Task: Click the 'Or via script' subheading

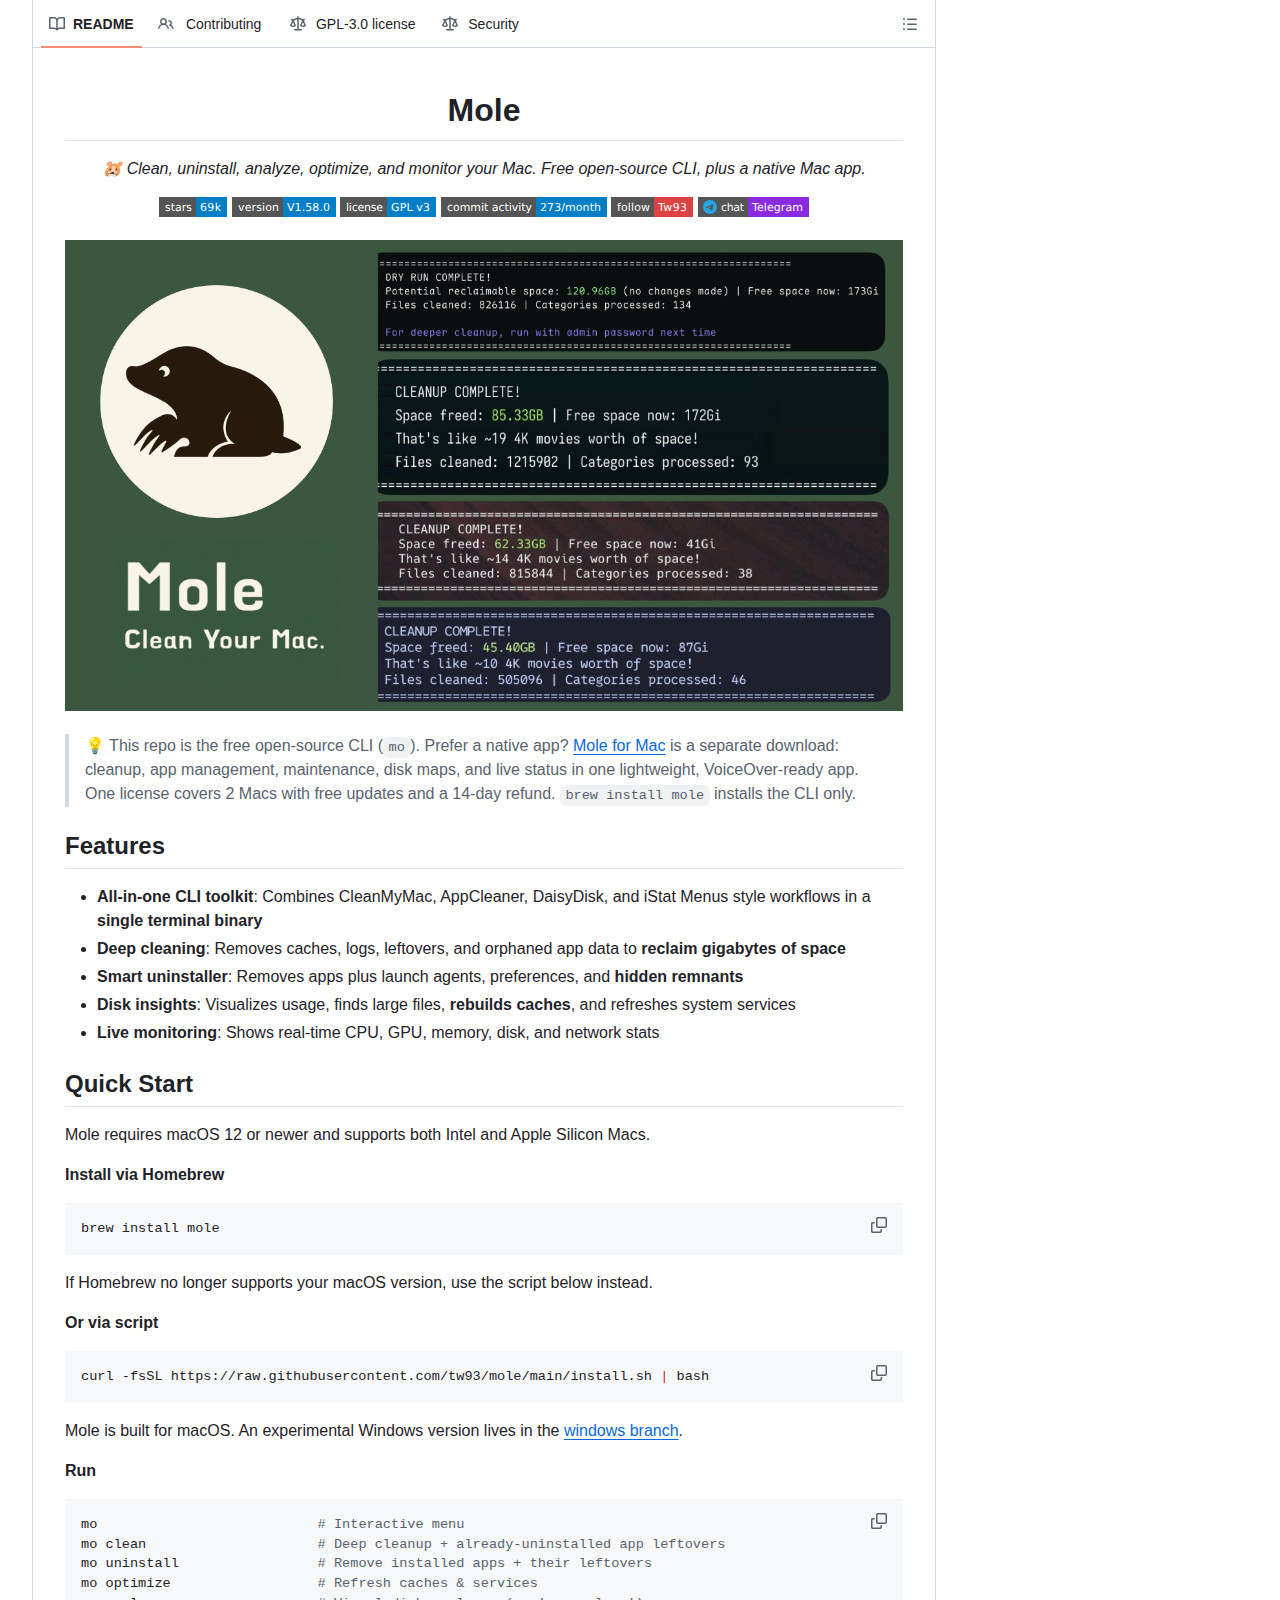Action: pos(112,1323)
